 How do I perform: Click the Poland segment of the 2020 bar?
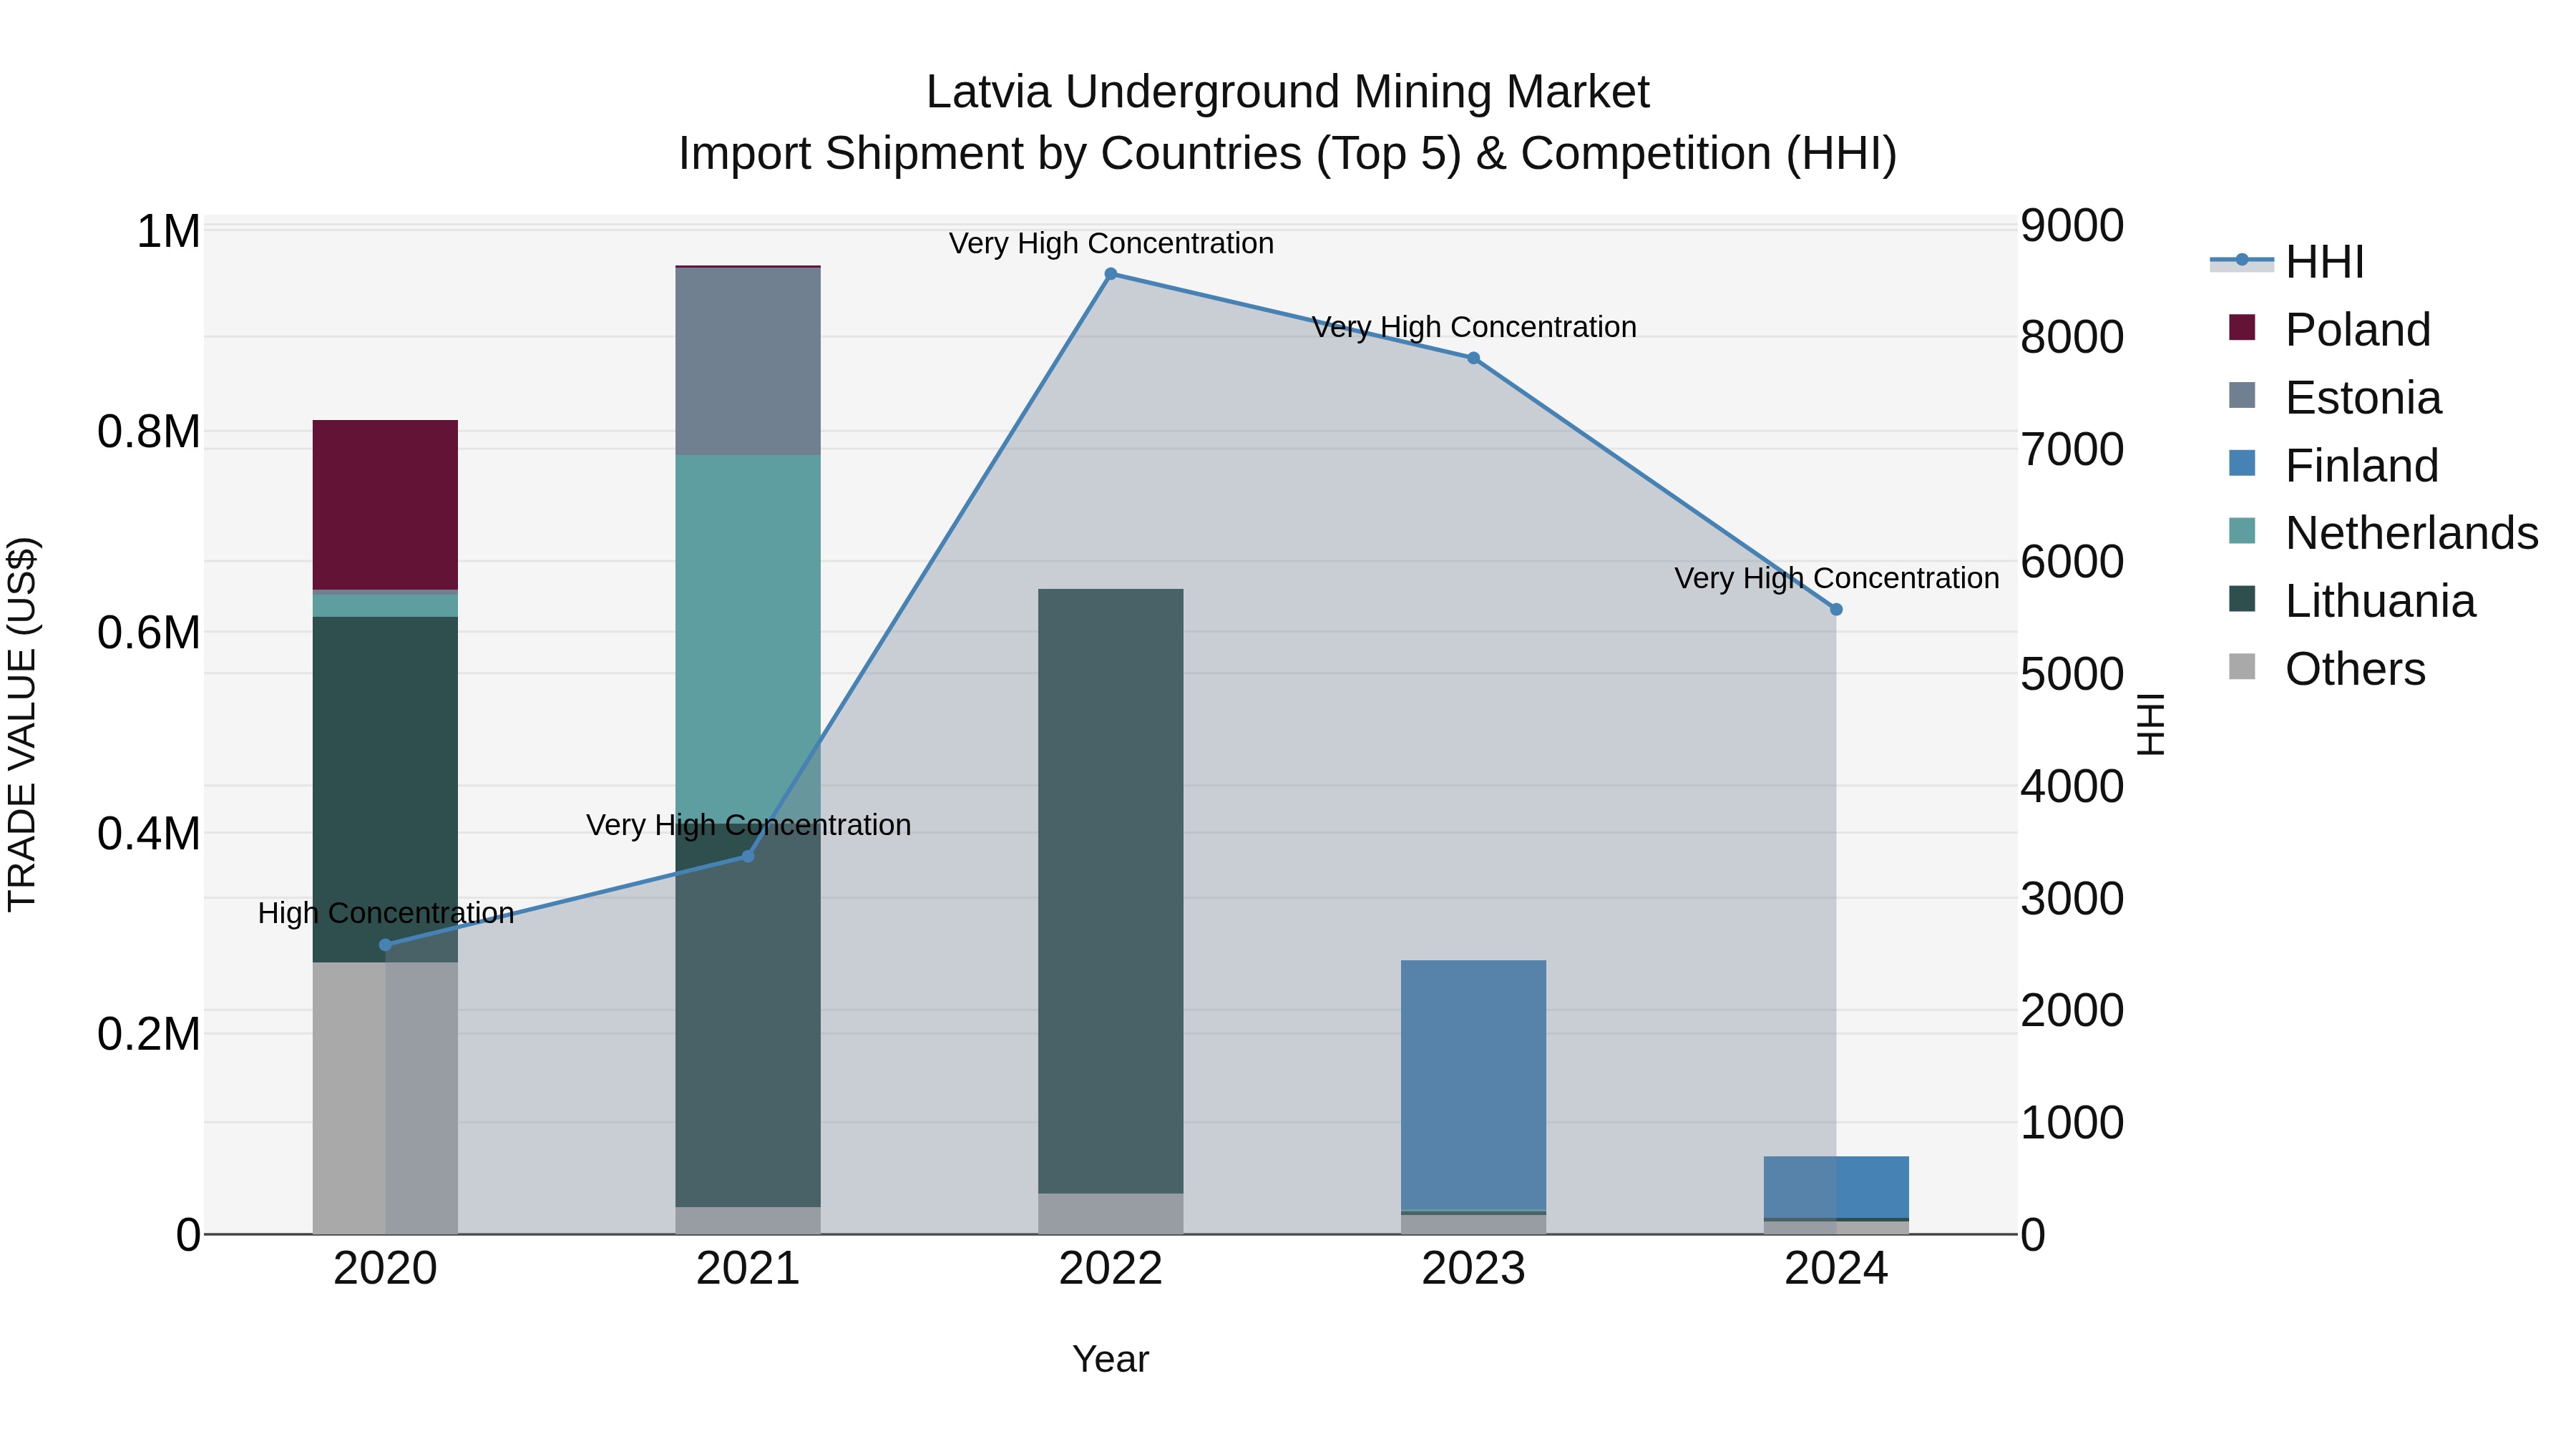[x=385, y=505]
